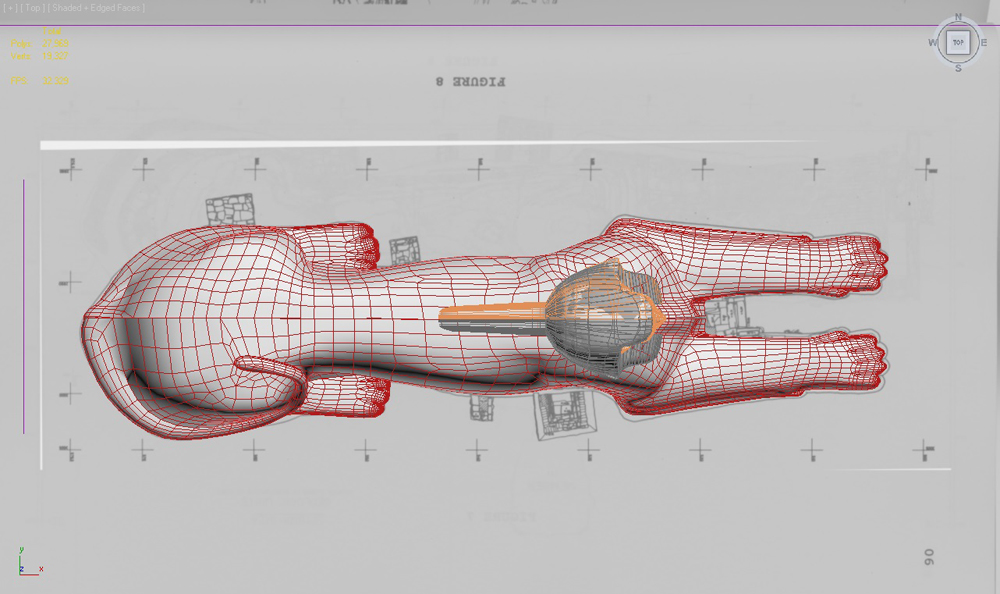Open the Shaded + Edged Faces shading menu

tap(97, 8)
